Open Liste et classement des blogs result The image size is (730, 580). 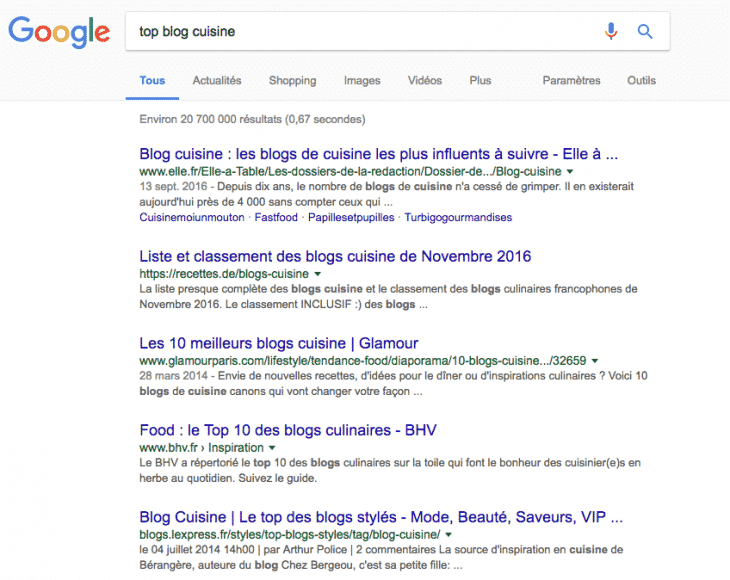click(x=335, y=257)
